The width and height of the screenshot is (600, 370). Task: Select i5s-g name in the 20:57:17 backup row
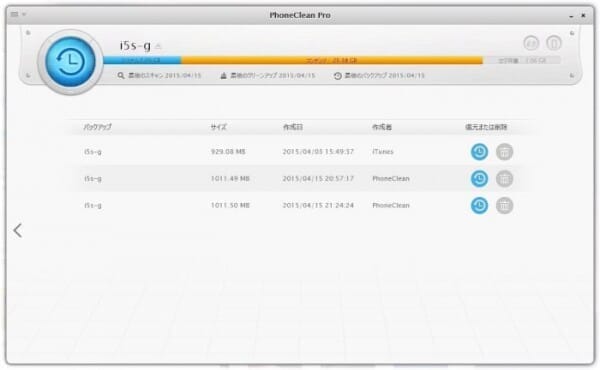pyautogui.click(x=93, y=179)
